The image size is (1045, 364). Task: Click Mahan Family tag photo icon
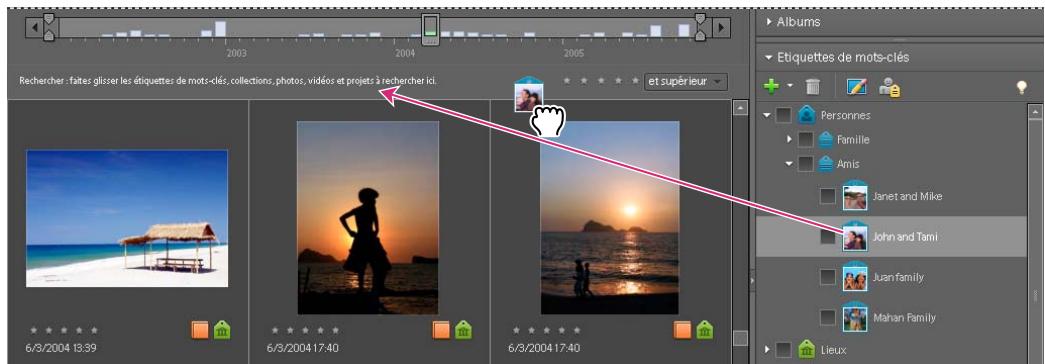[854, 317]
